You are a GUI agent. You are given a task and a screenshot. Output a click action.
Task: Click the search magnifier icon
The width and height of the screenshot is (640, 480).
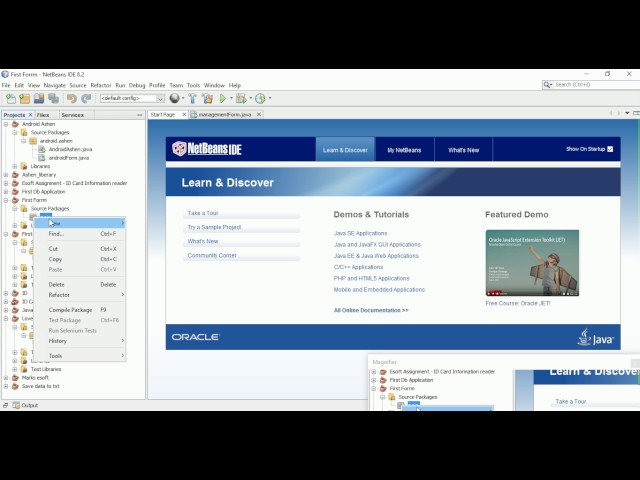(x=547, y=85)
